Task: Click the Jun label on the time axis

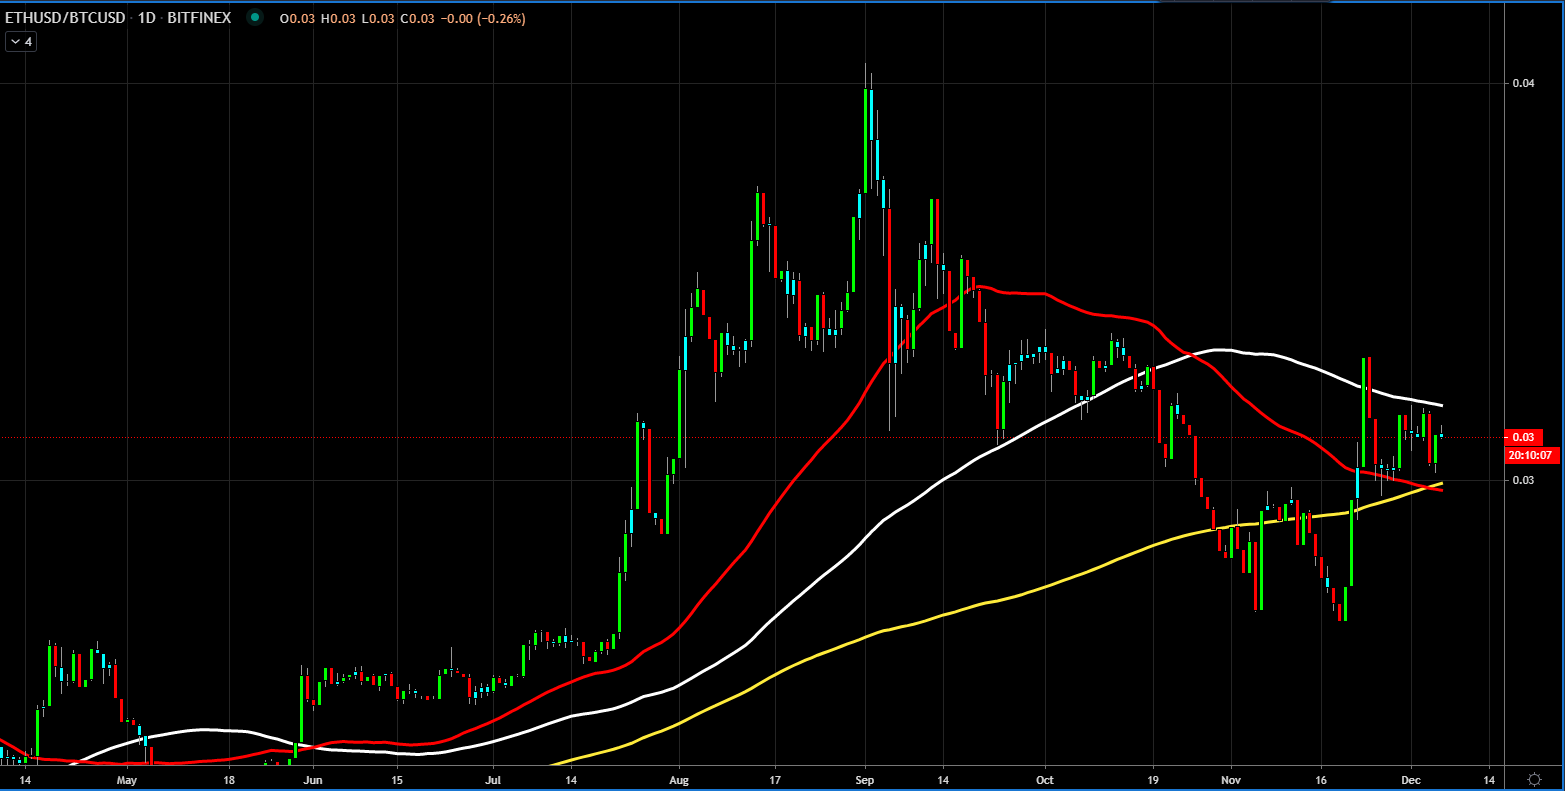Action: coord(313,779)
